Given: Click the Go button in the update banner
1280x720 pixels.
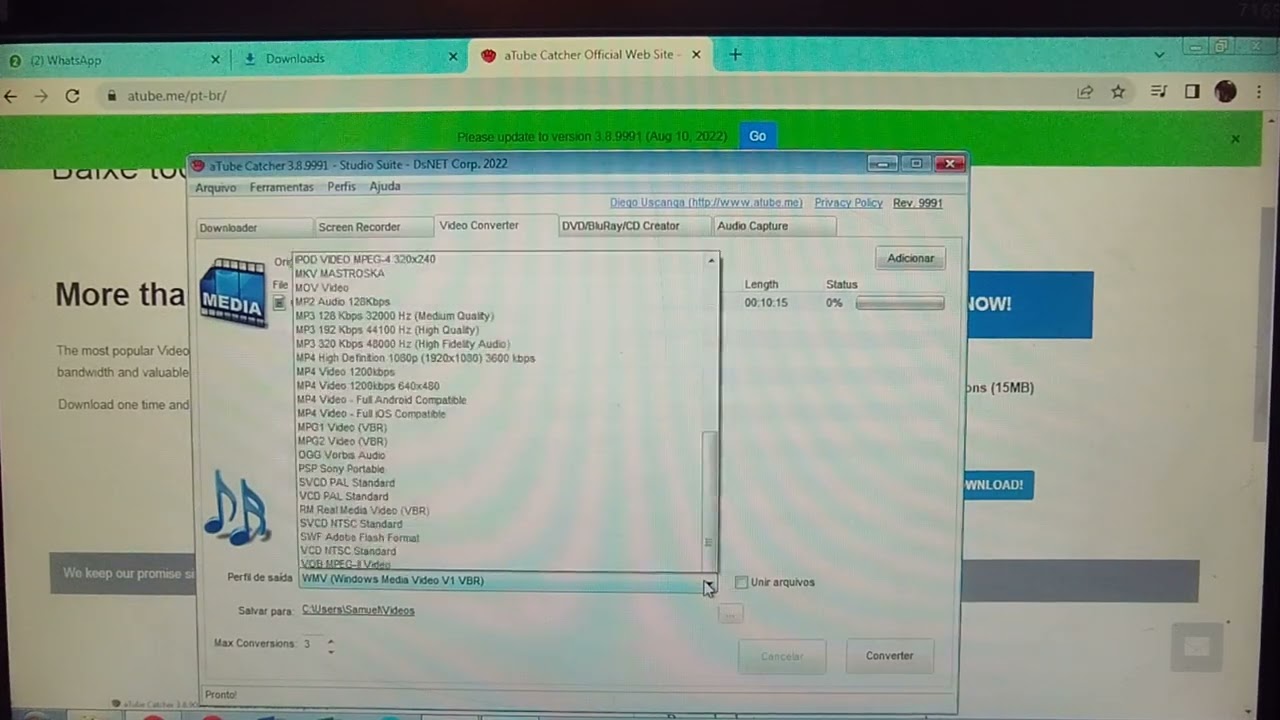Looking at the screenshot, I should (757, 136).
